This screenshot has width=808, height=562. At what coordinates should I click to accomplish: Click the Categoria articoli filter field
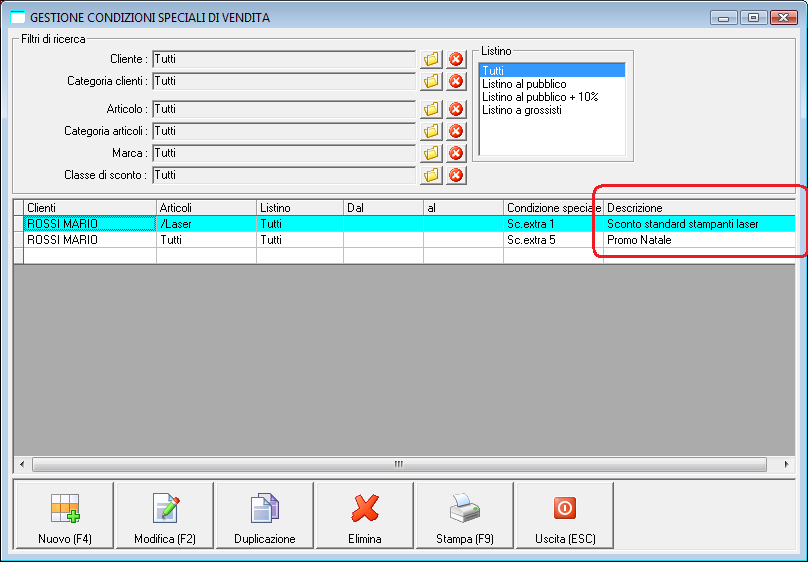click(x=284, y=131)
